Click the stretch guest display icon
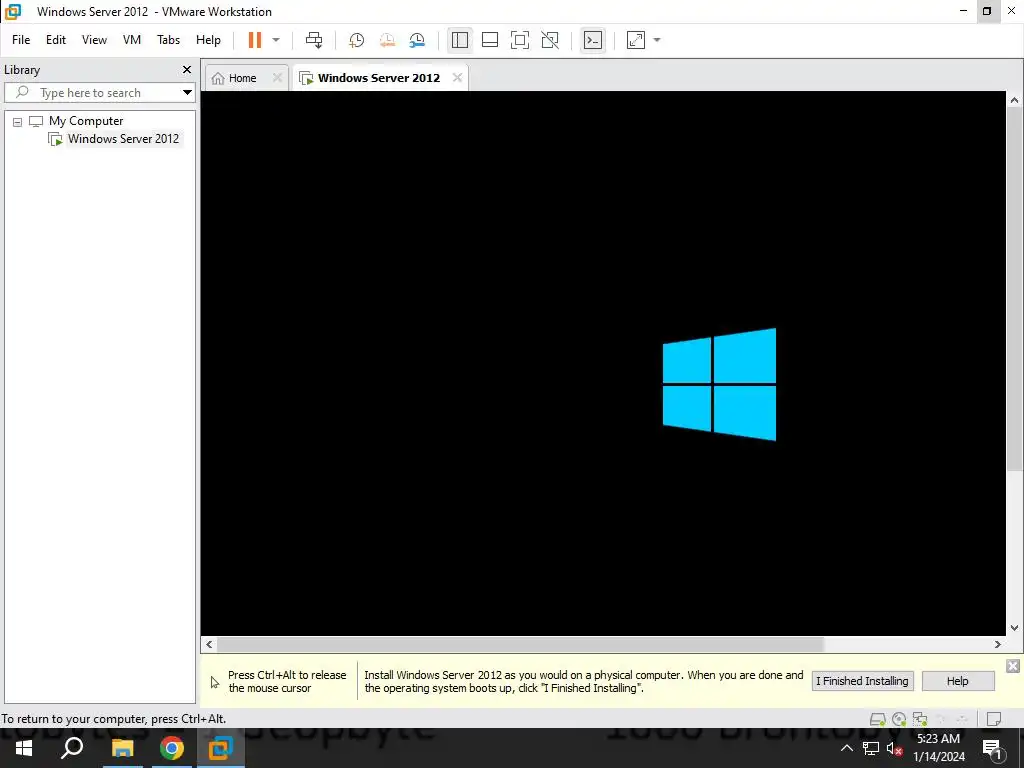The image size is (1024, 768). click(x=635, y=40)
